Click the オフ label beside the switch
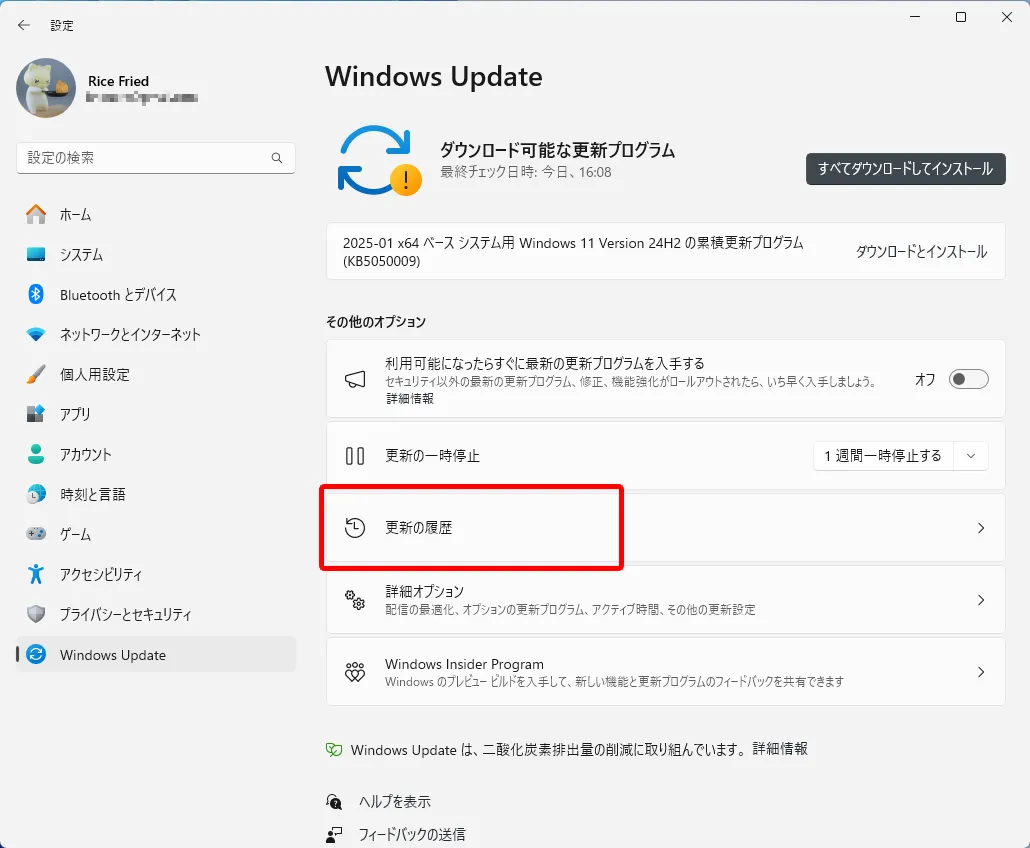This screenshot has height=848, width=1030. coord(925,379)
